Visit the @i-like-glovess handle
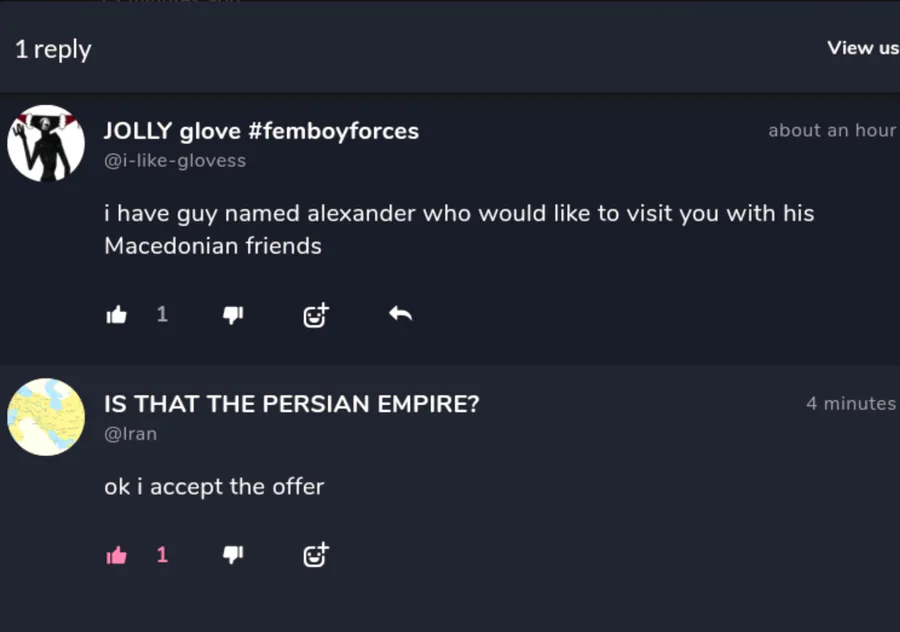 (175, 161)
